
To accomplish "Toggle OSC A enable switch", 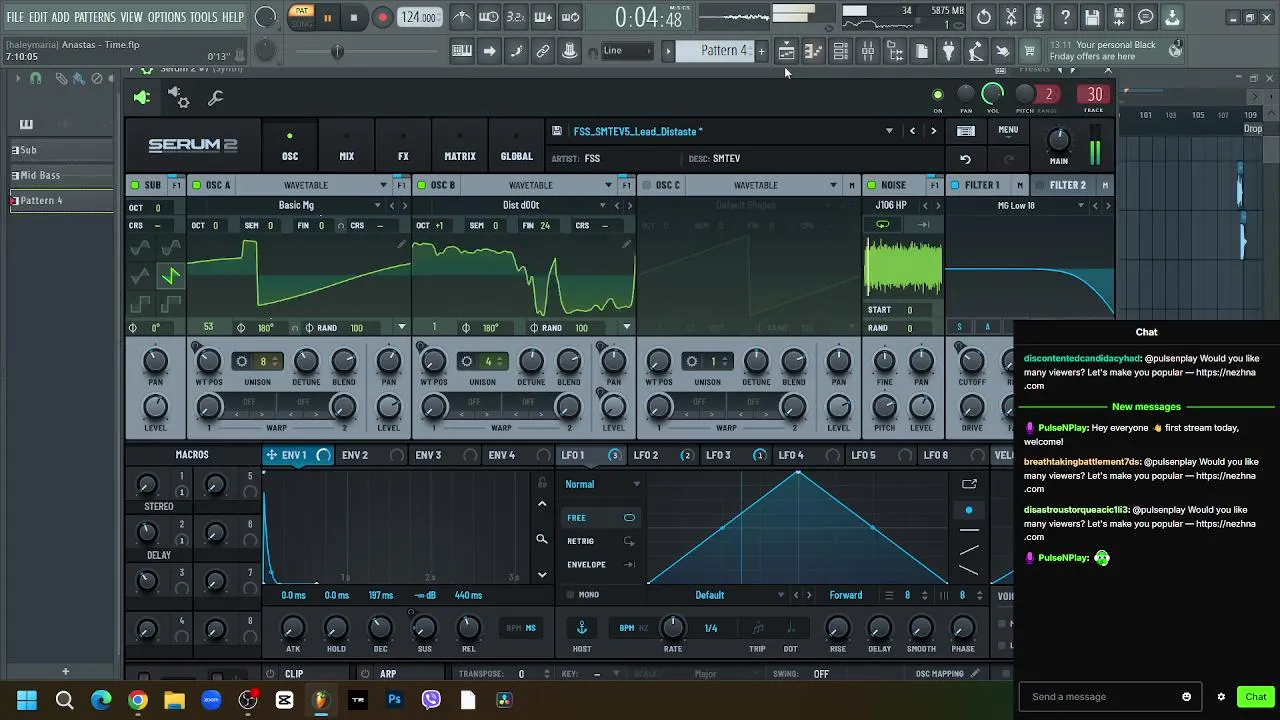I will tap(197, 185).
